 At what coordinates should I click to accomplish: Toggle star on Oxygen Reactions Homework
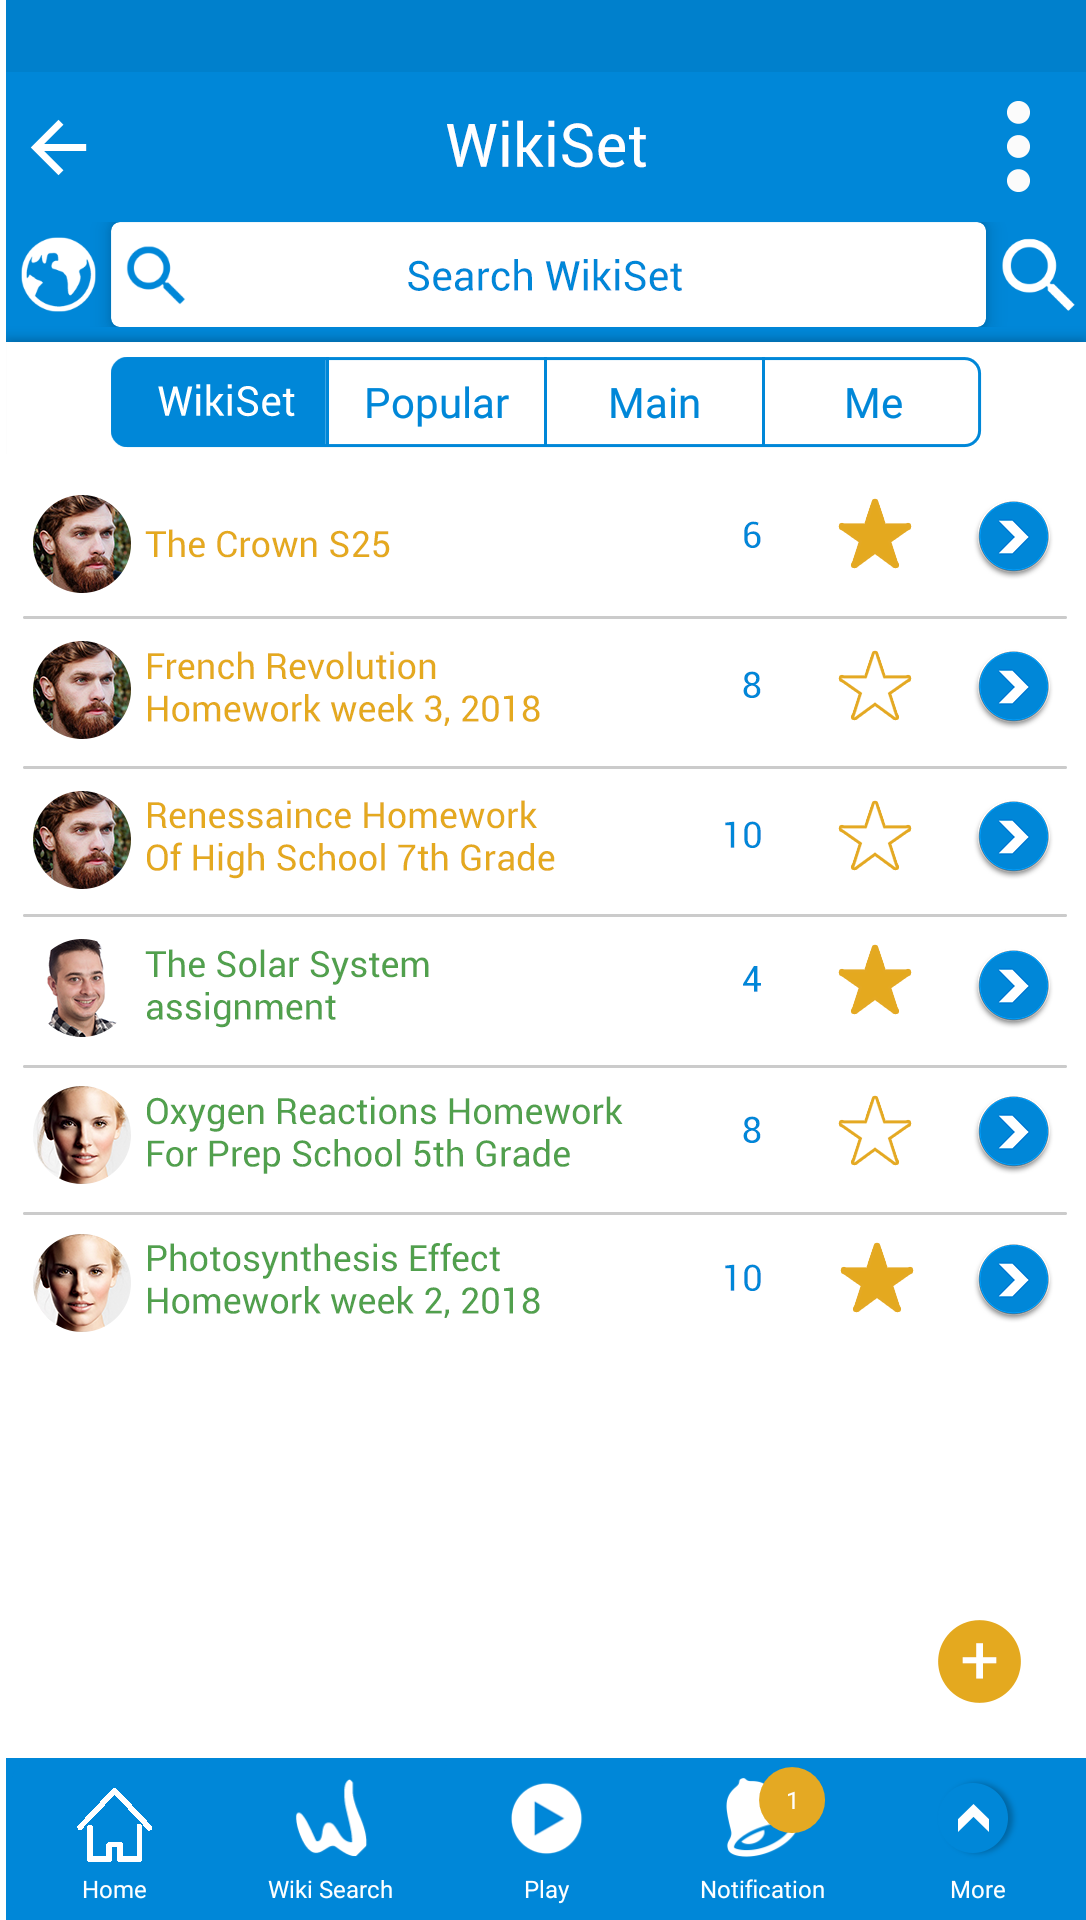pos(875,1131)
